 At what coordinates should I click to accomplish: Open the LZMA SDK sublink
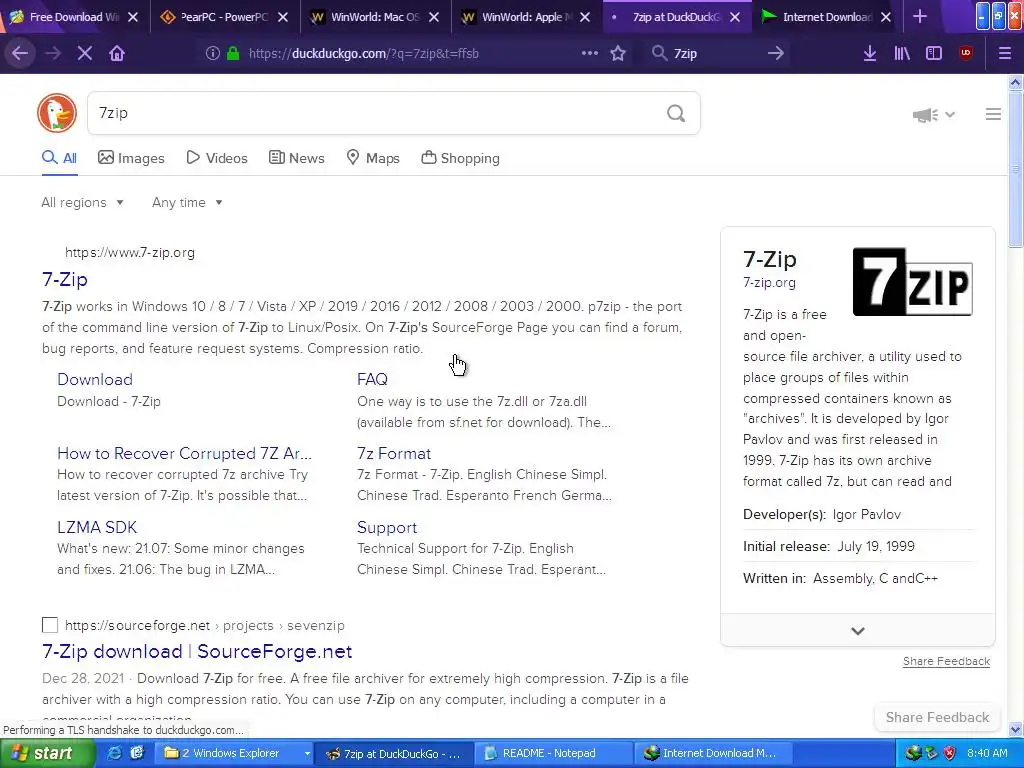point(97,527)
